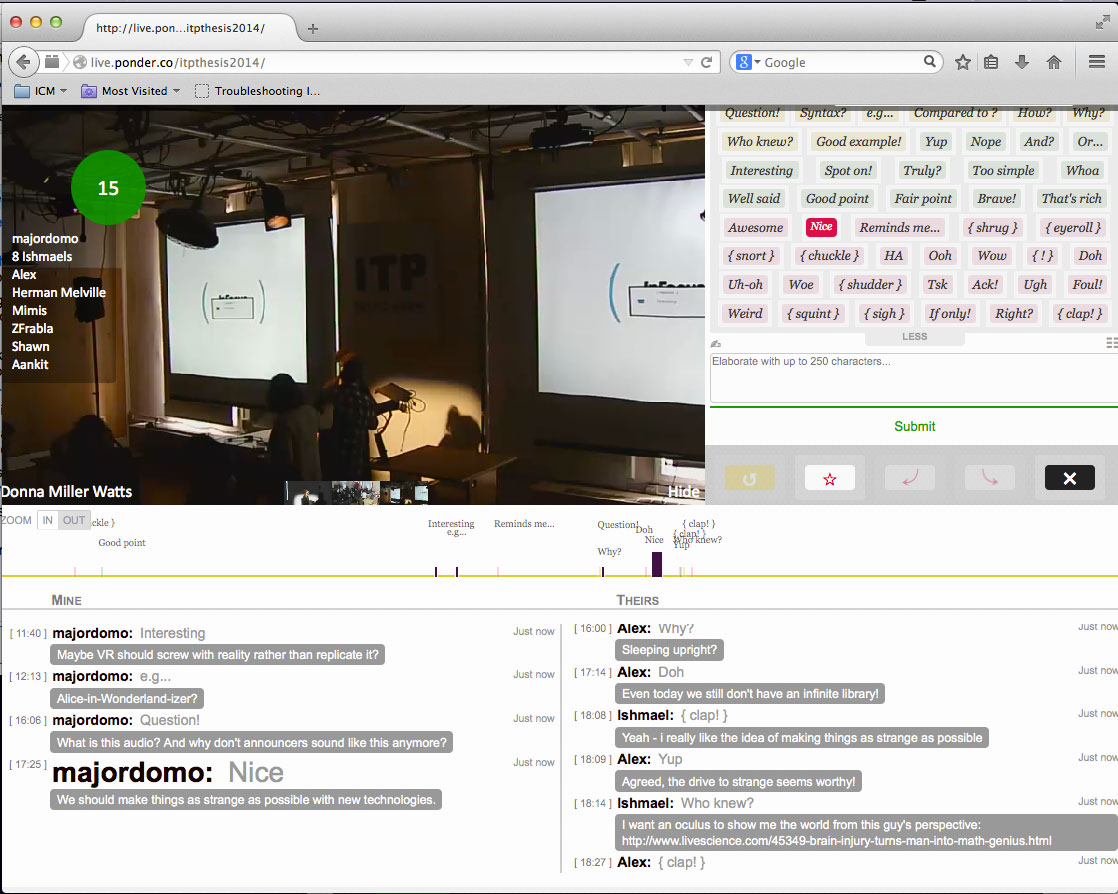The height and width of the screenshot is (894, 1118).
Task: Submit the response
Action: 914,426
